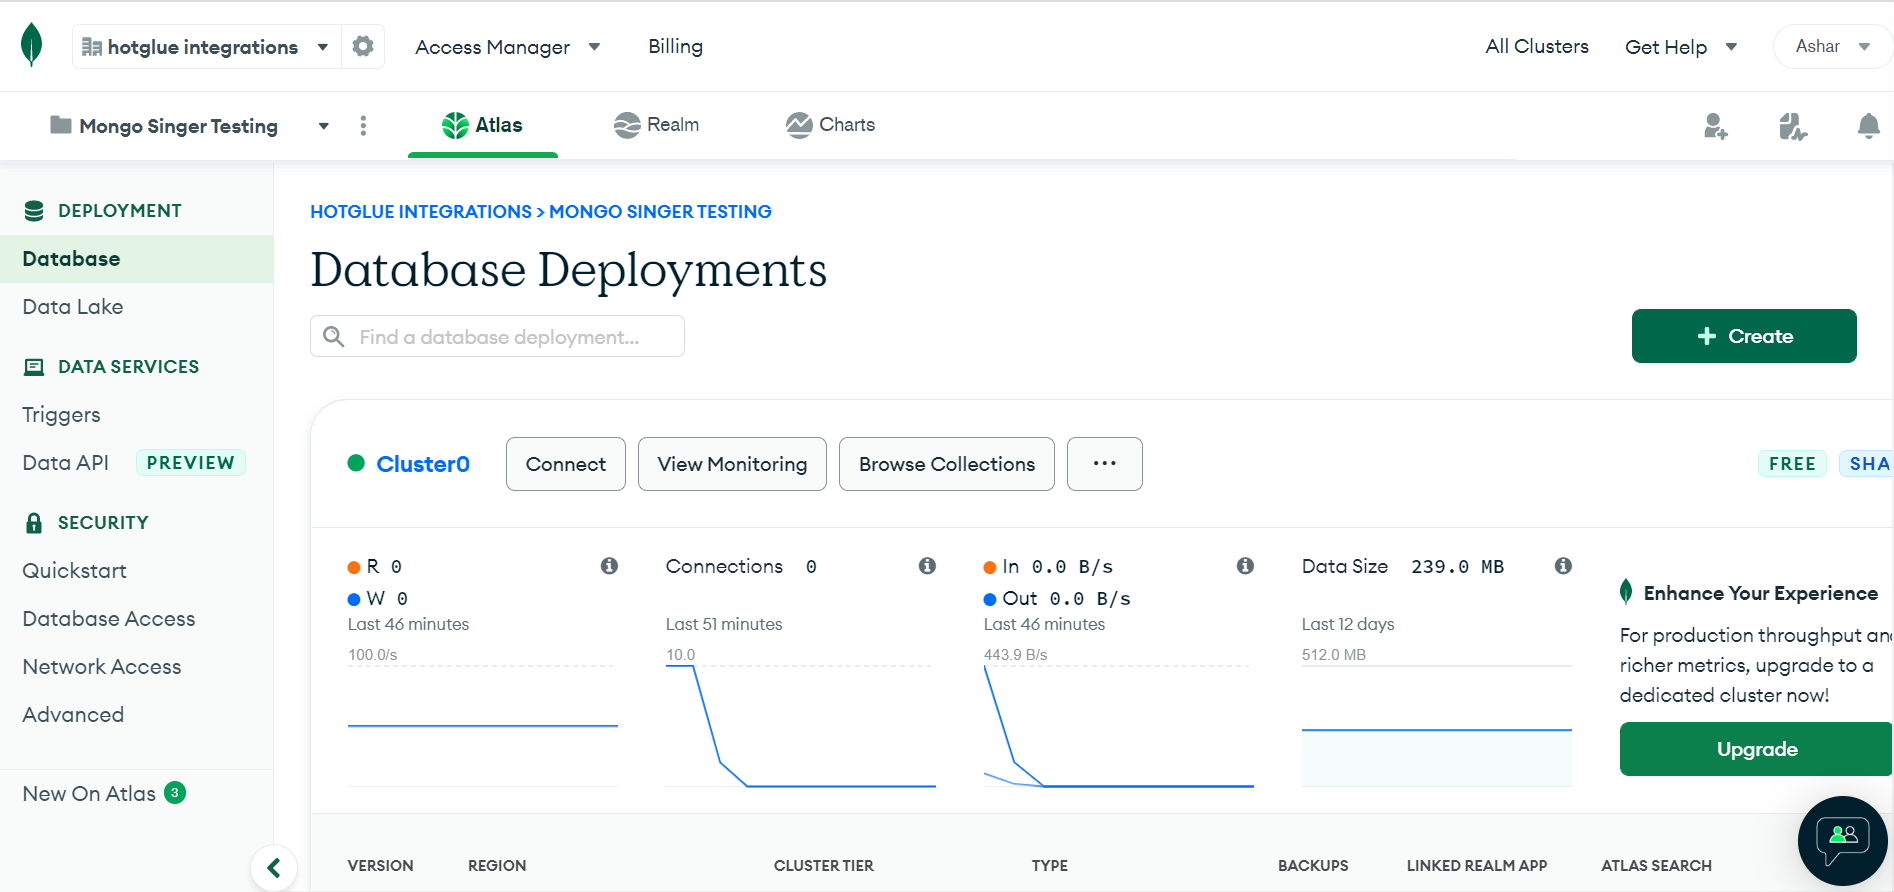1894x892 pixels.
Task: Click the Browse Collections button
Action: point(946,464)
